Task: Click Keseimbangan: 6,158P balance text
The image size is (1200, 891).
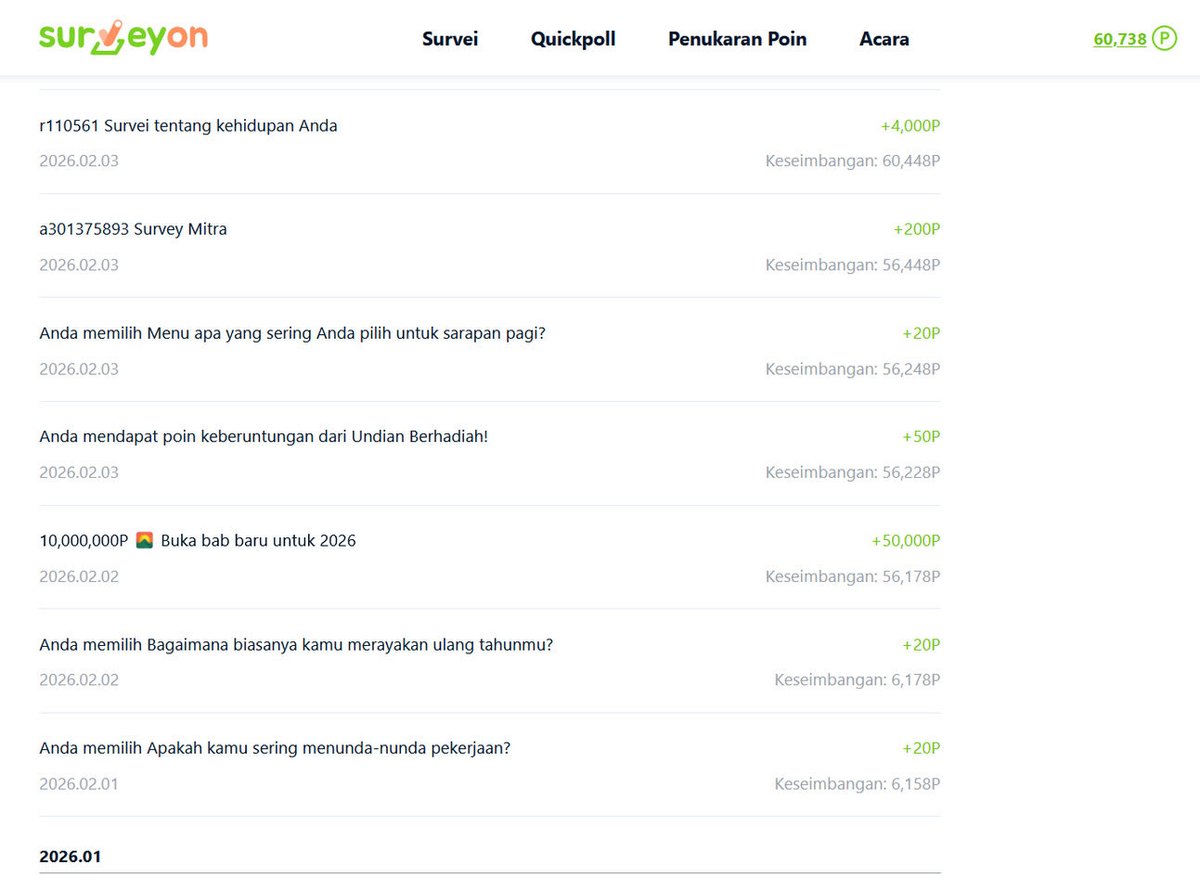Action: 857,784
